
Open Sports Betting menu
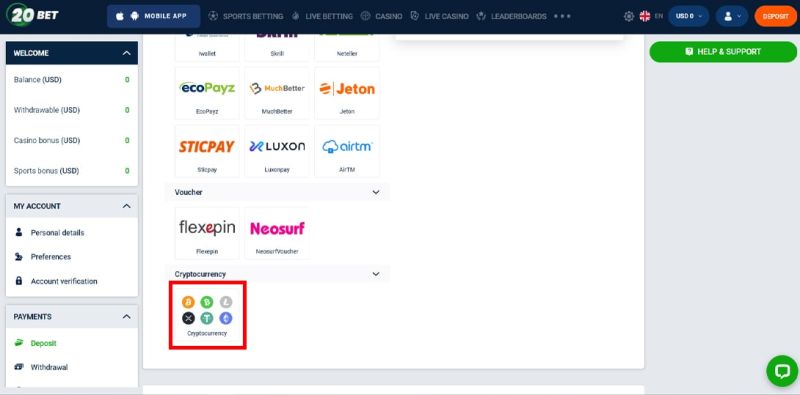pos(246,16)
